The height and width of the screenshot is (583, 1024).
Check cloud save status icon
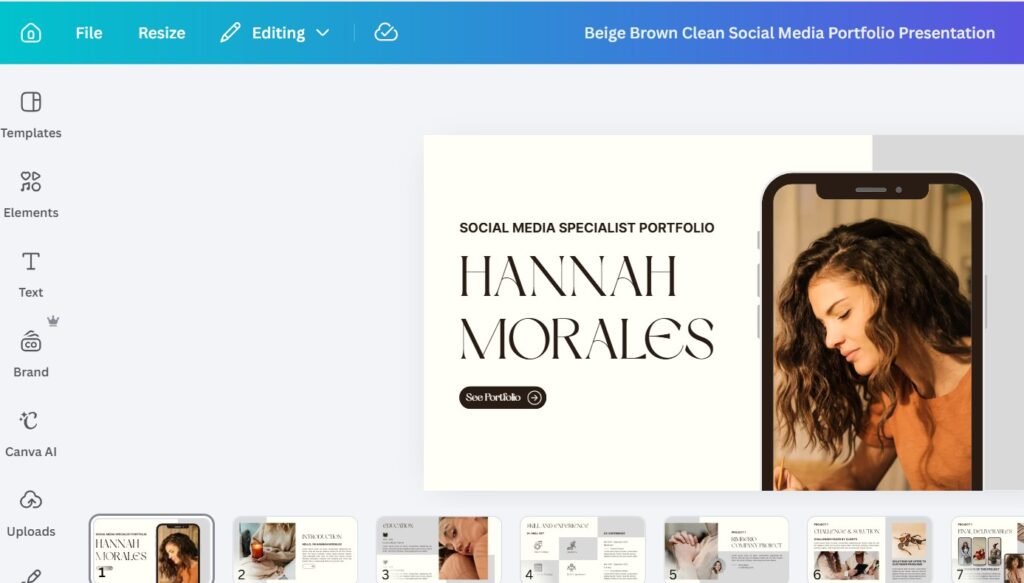(386, 32)
